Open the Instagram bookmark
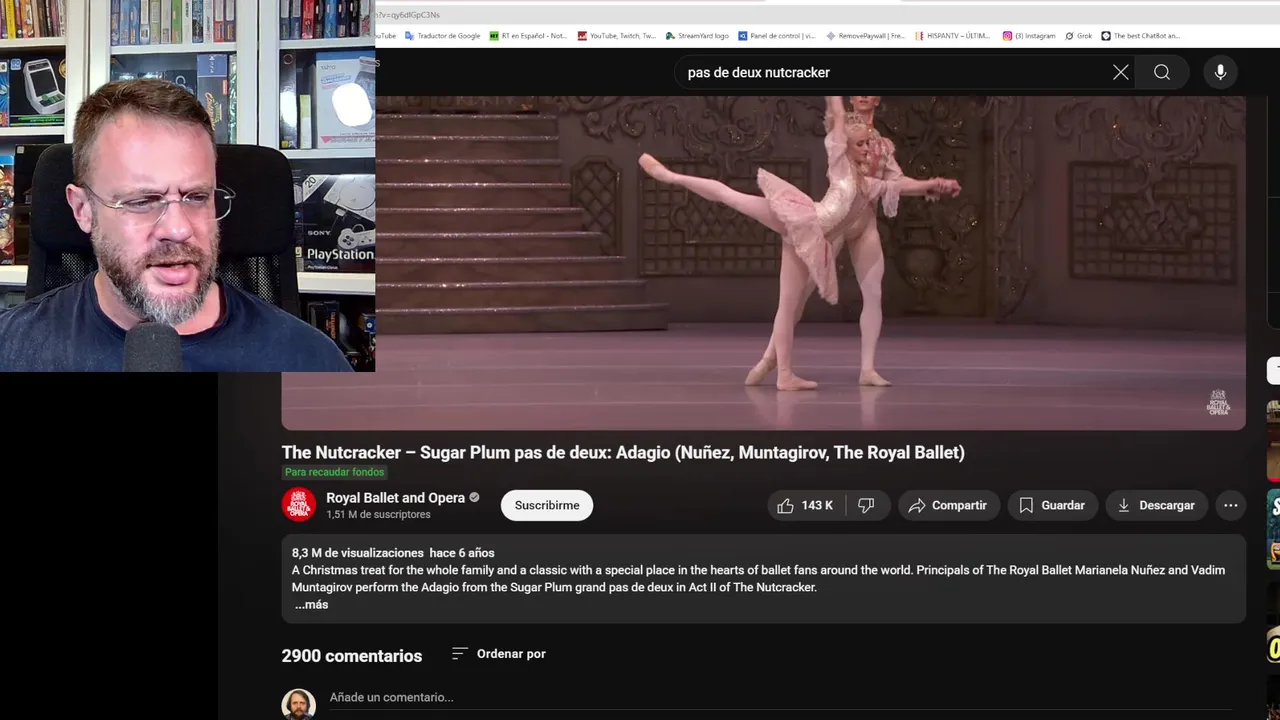Viewport: 1280px width, 720px height. pos(1029,36)
